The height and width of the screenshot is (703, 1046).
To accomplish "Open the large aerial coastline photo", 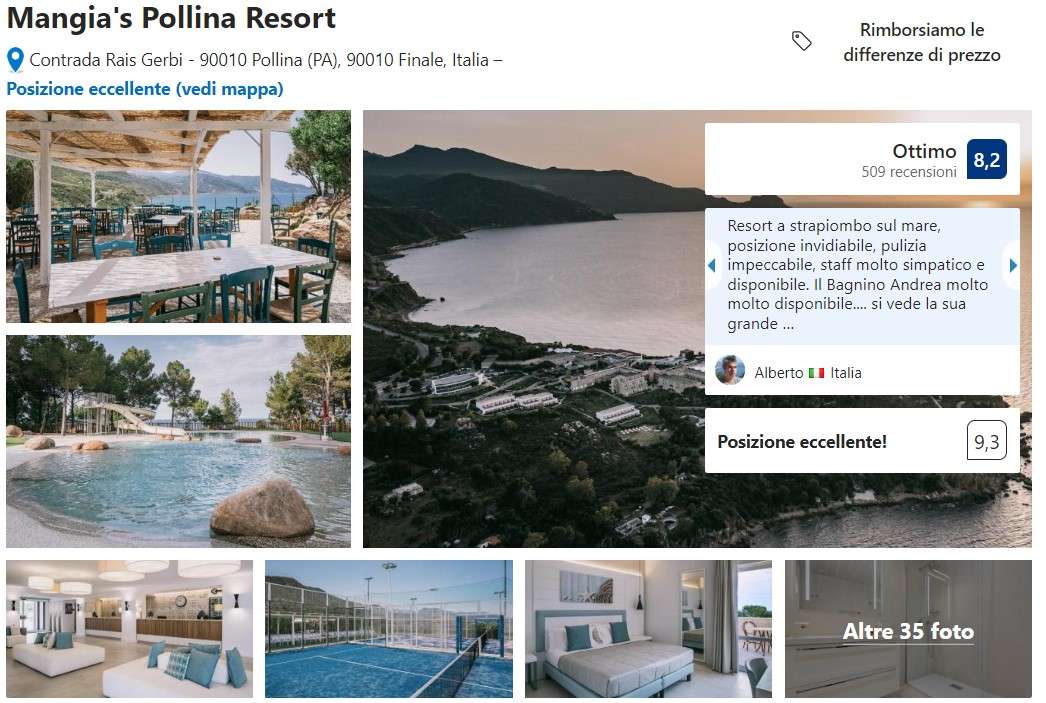I will pos(534,329).
